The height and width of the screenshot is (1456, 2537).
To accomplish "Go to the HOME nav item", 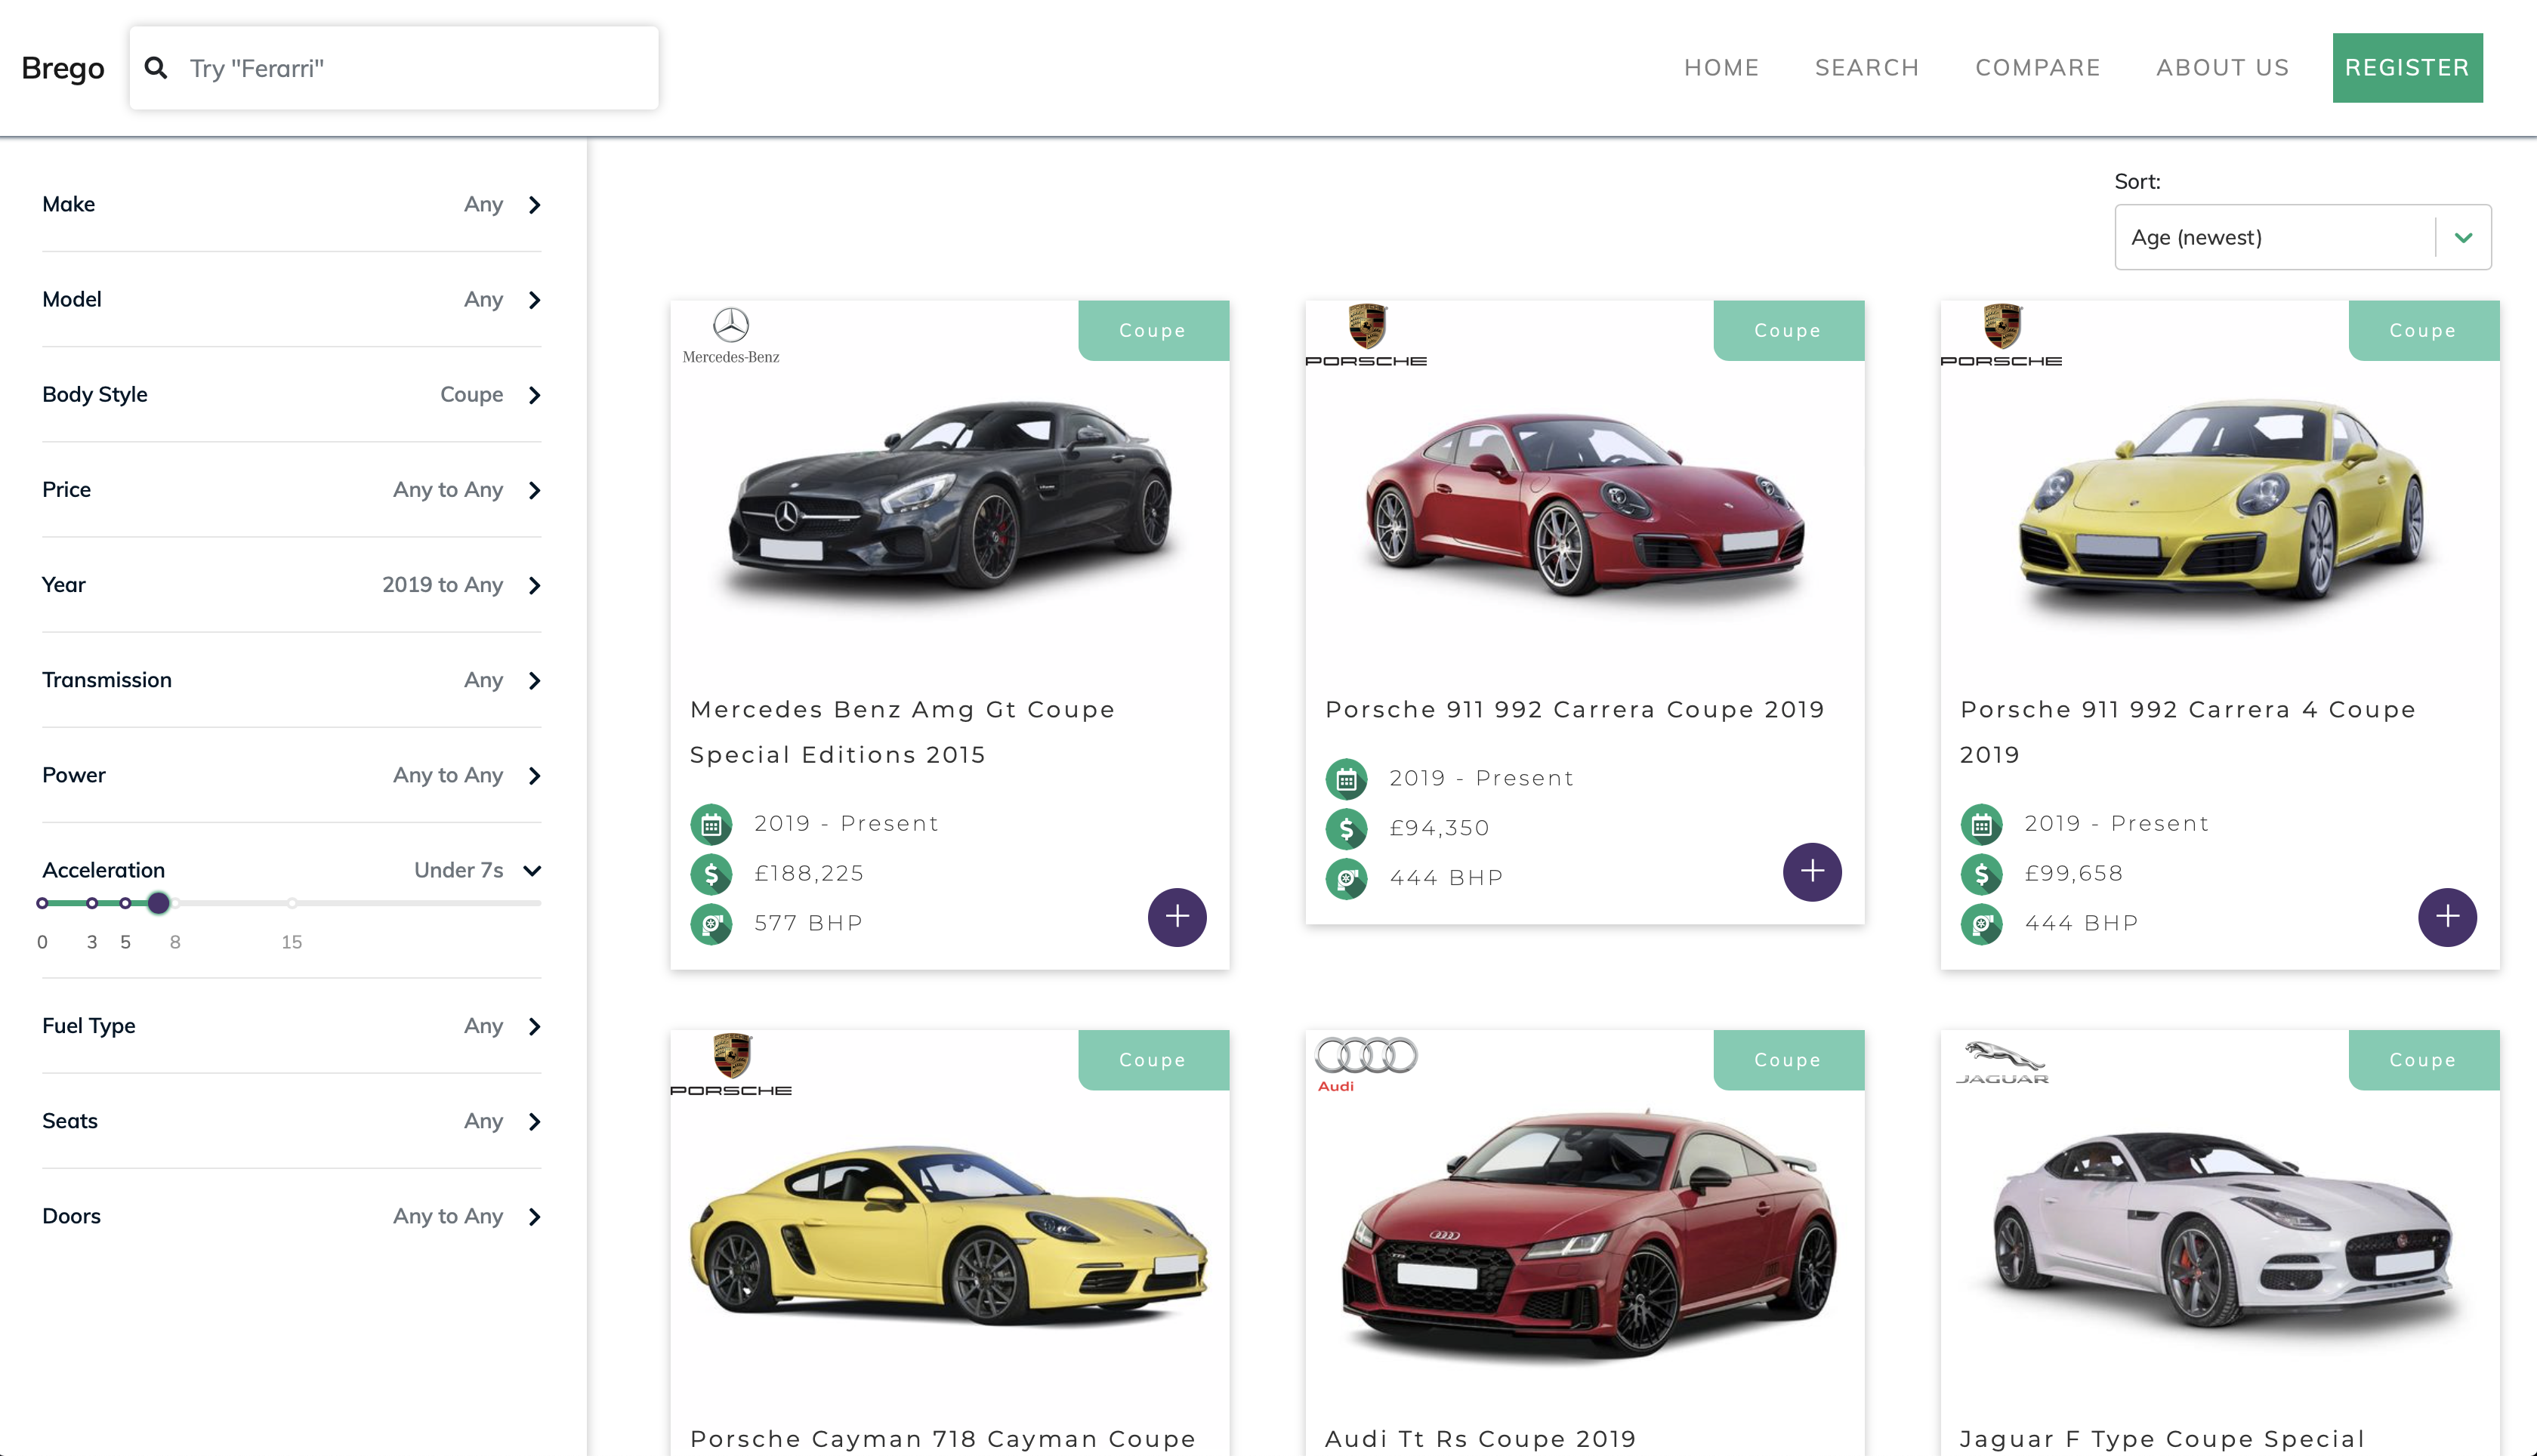I will pos(1721,68).
